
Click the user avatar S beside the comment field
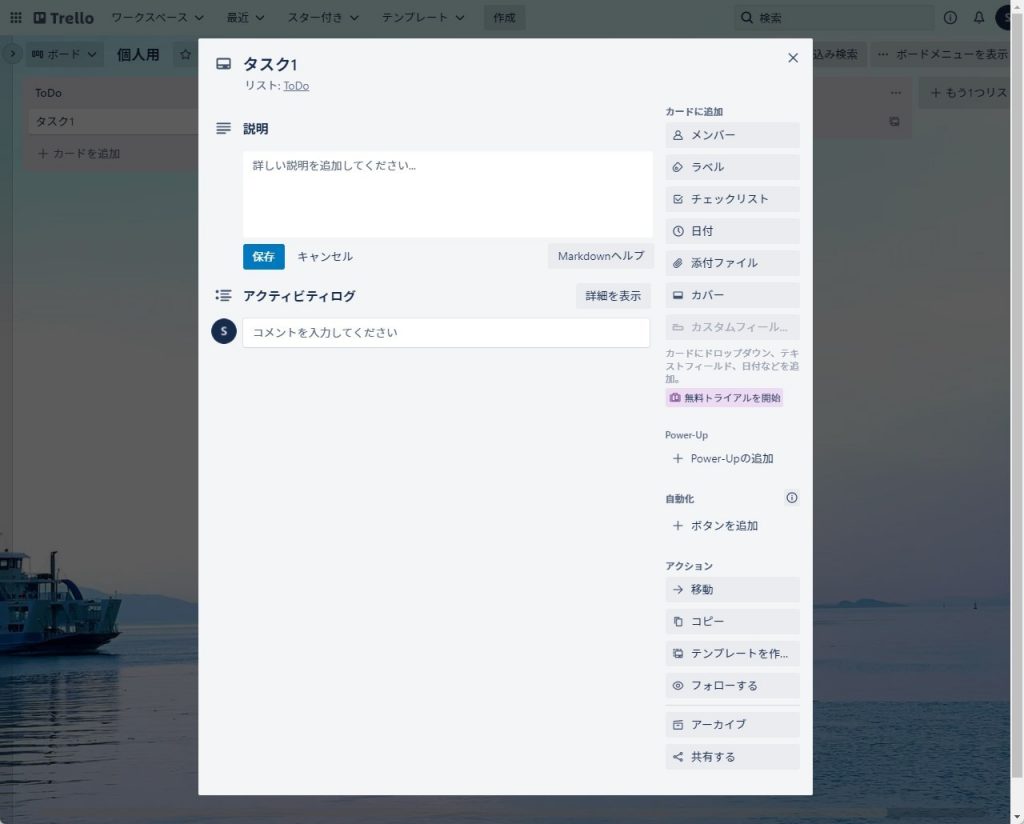click(x=223, y=332)
